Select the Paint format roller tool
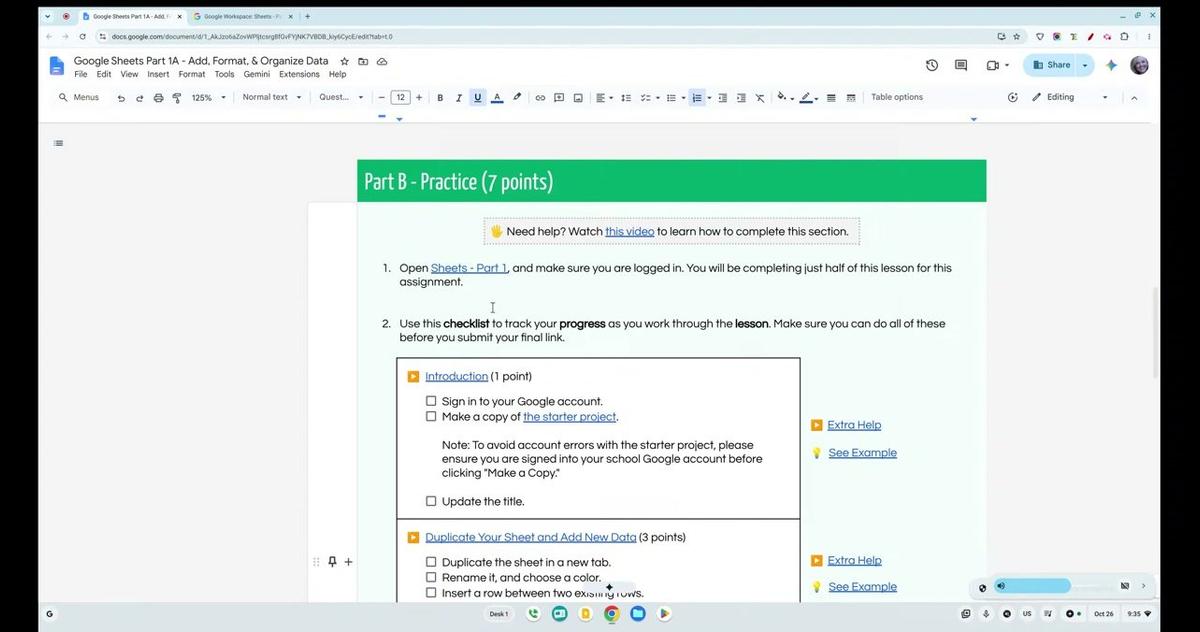The height and width of the screenshot is (632, 1200). (x=177, y=98)
